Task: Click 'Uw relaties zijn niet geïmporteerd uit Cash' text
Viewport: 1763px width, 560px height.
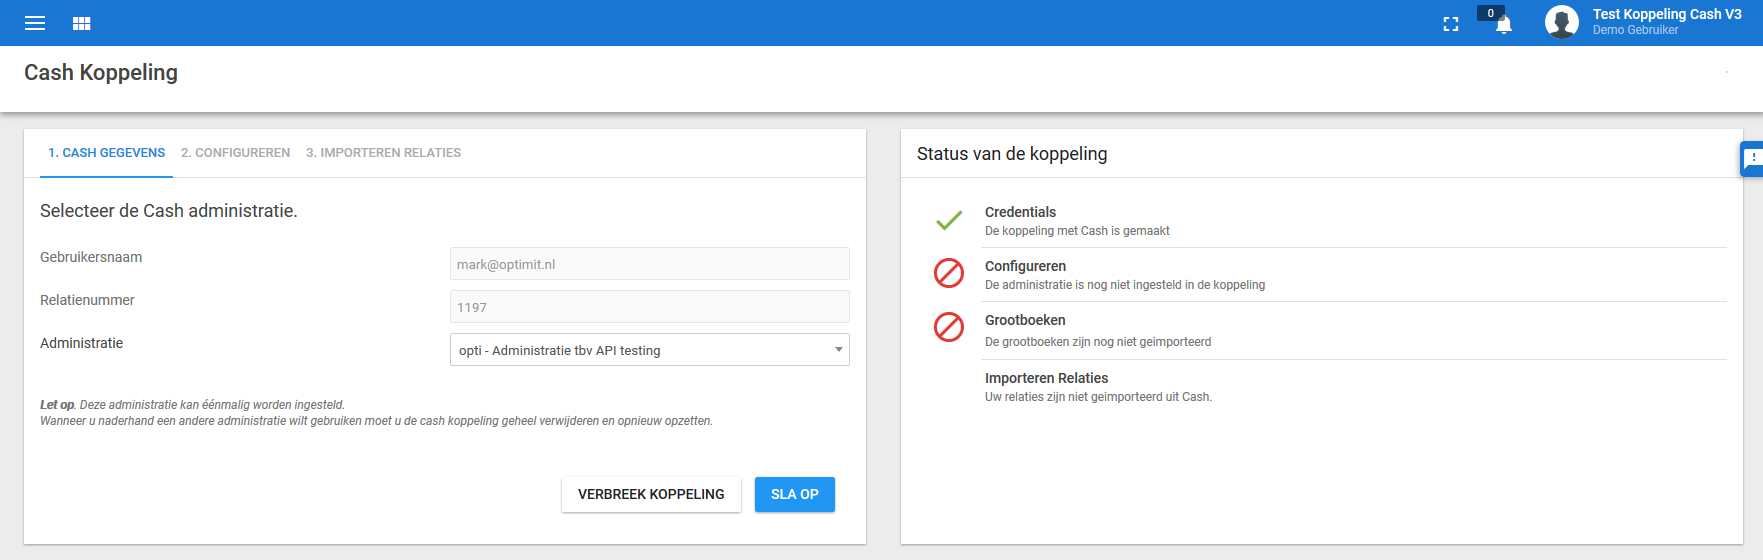Action: (x=1098, y=397)
